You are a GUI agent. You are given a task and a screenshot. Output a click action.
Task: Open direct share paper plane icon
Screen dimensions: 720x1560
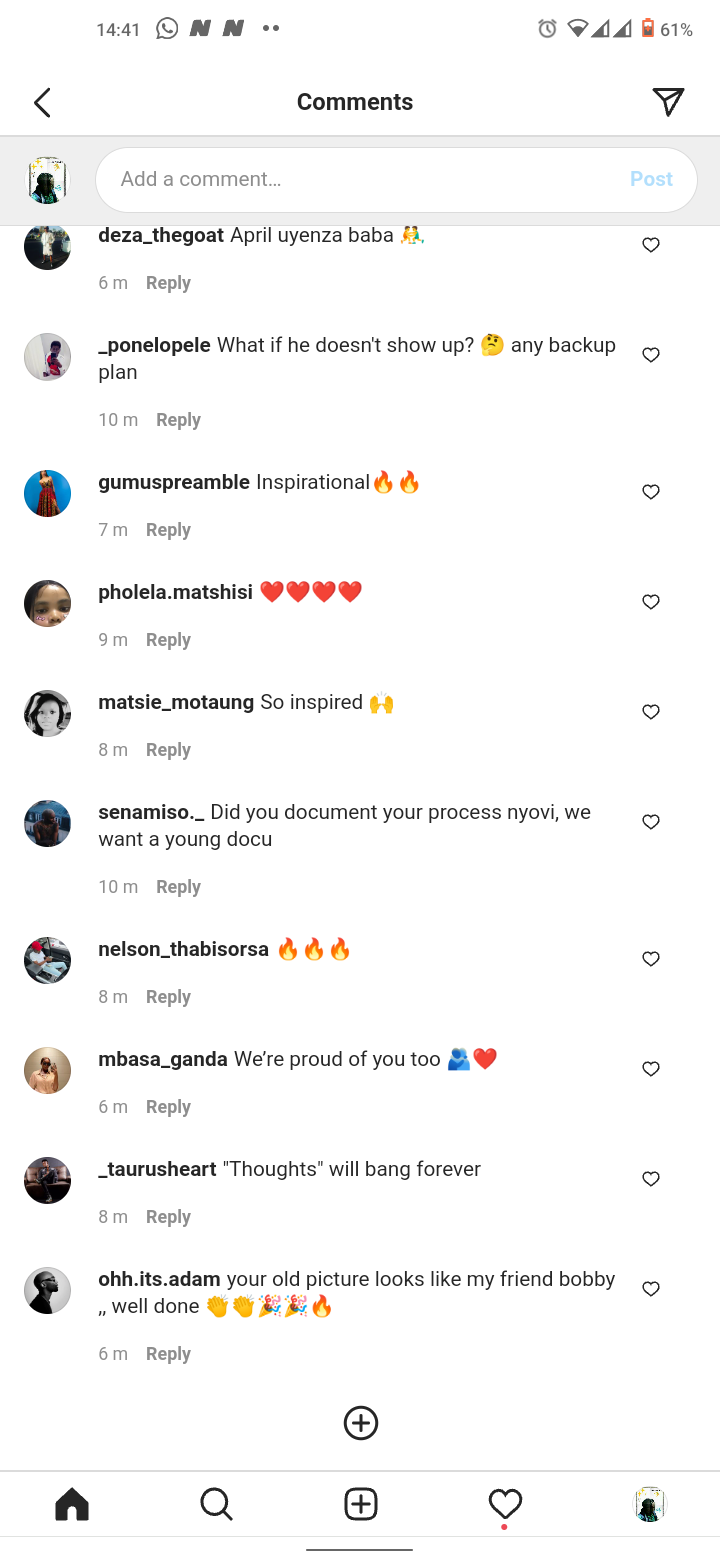point(668,101)
